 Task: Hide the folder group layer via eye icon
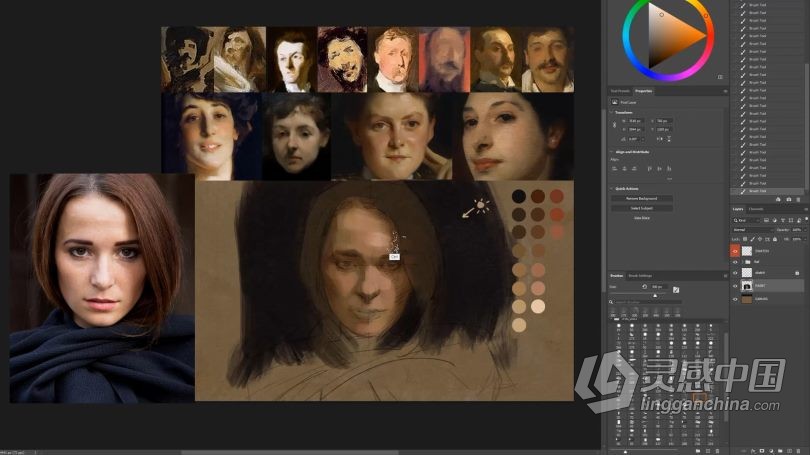(x=735, y=262)
